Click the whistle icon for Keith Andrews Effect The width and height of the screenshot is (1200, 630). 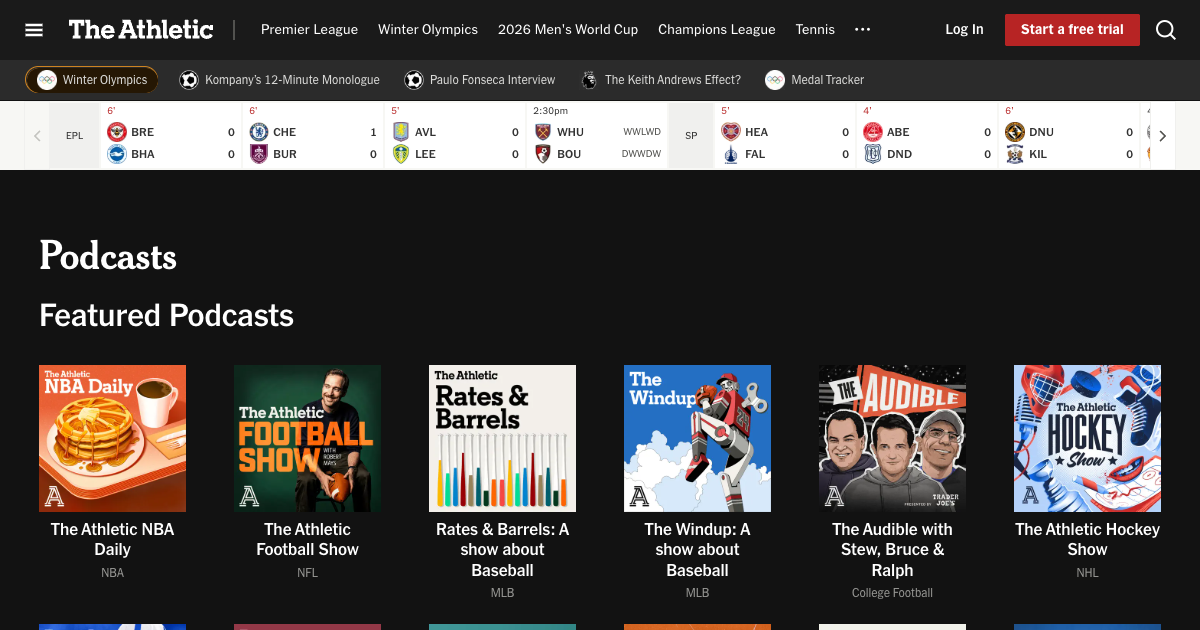click(x=590, y=79)
